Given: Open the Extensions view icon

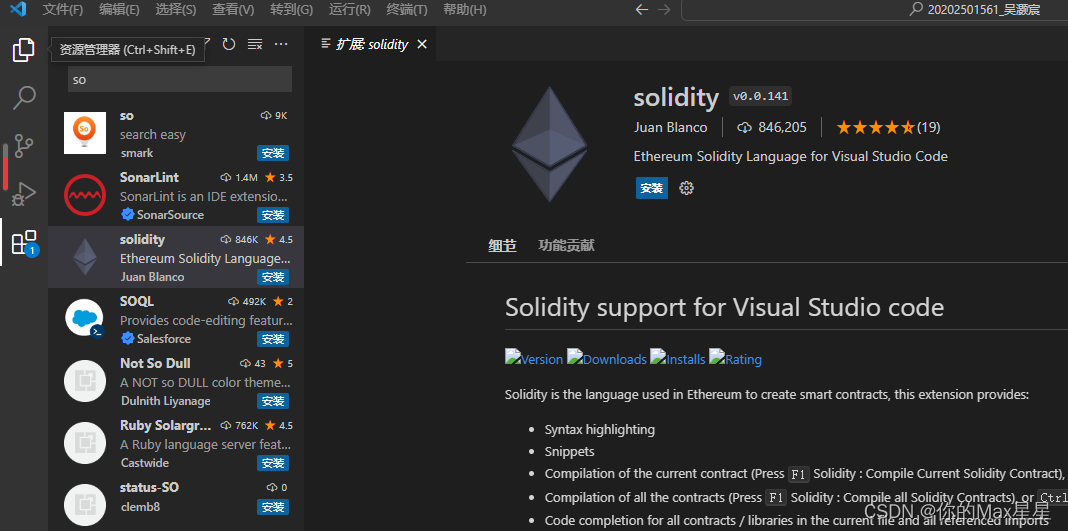Looking at the screenshot, I should coord(24,242).
